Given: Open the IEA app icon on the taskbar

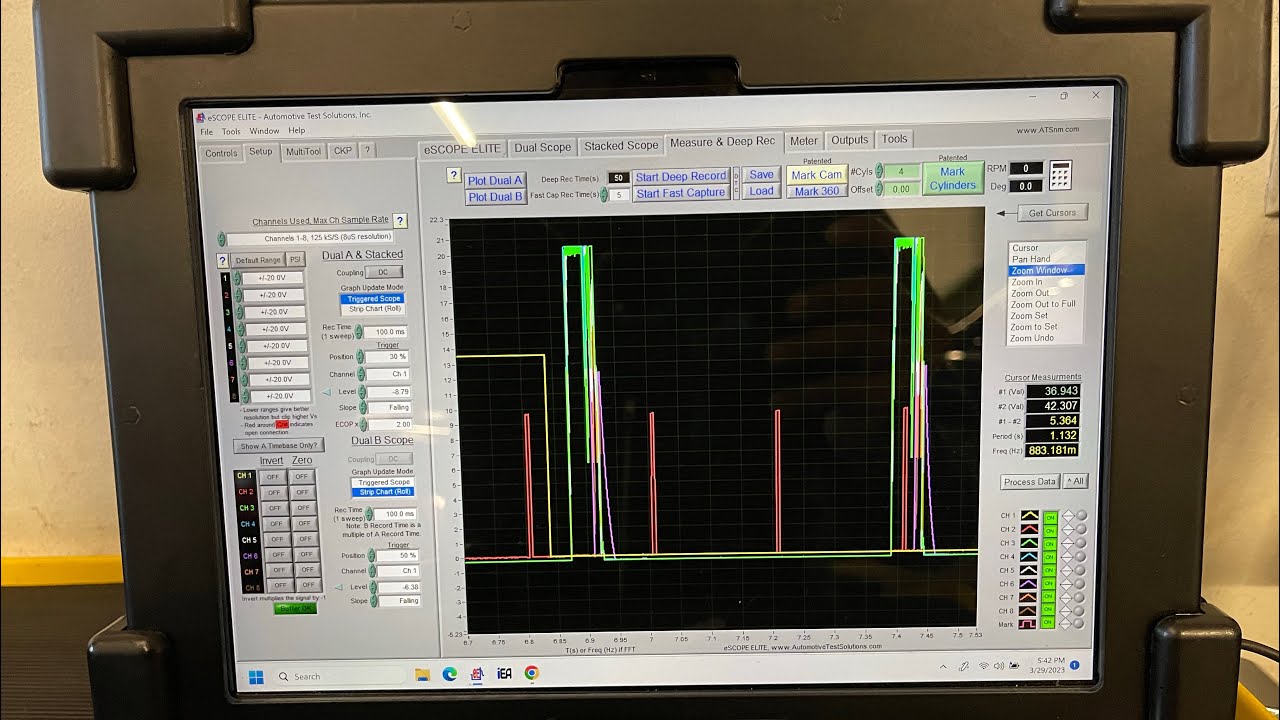Looking at the screenshot, I should pyautogui.click(x=504, y=673).
